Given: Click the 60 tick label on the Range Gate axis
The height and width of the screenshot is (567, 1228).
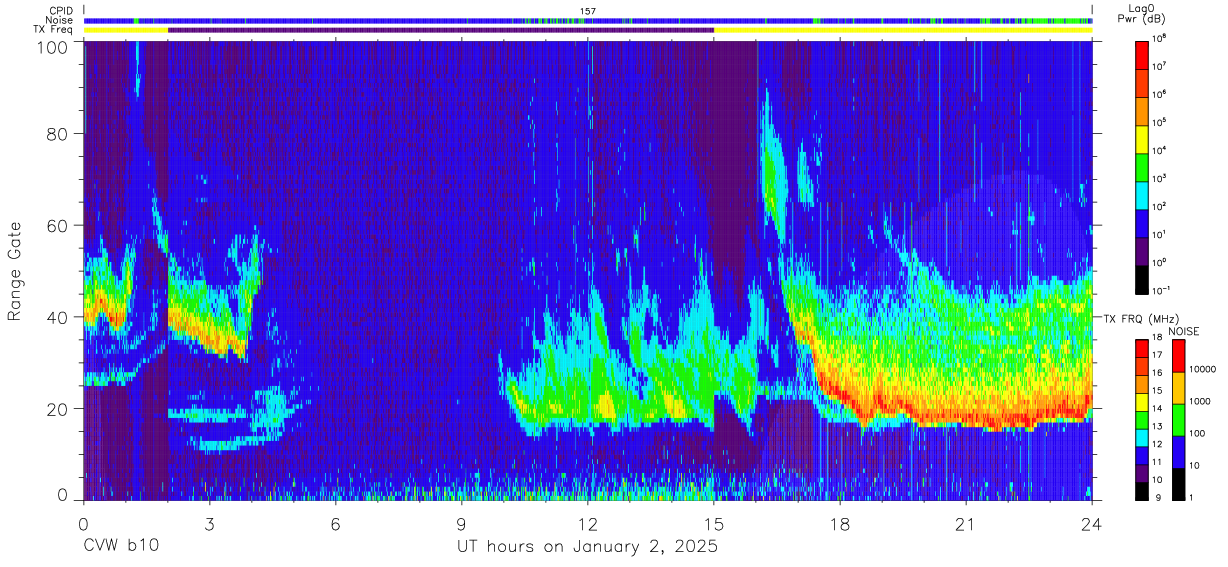Looking at the screenshot, I should [56, 227].
